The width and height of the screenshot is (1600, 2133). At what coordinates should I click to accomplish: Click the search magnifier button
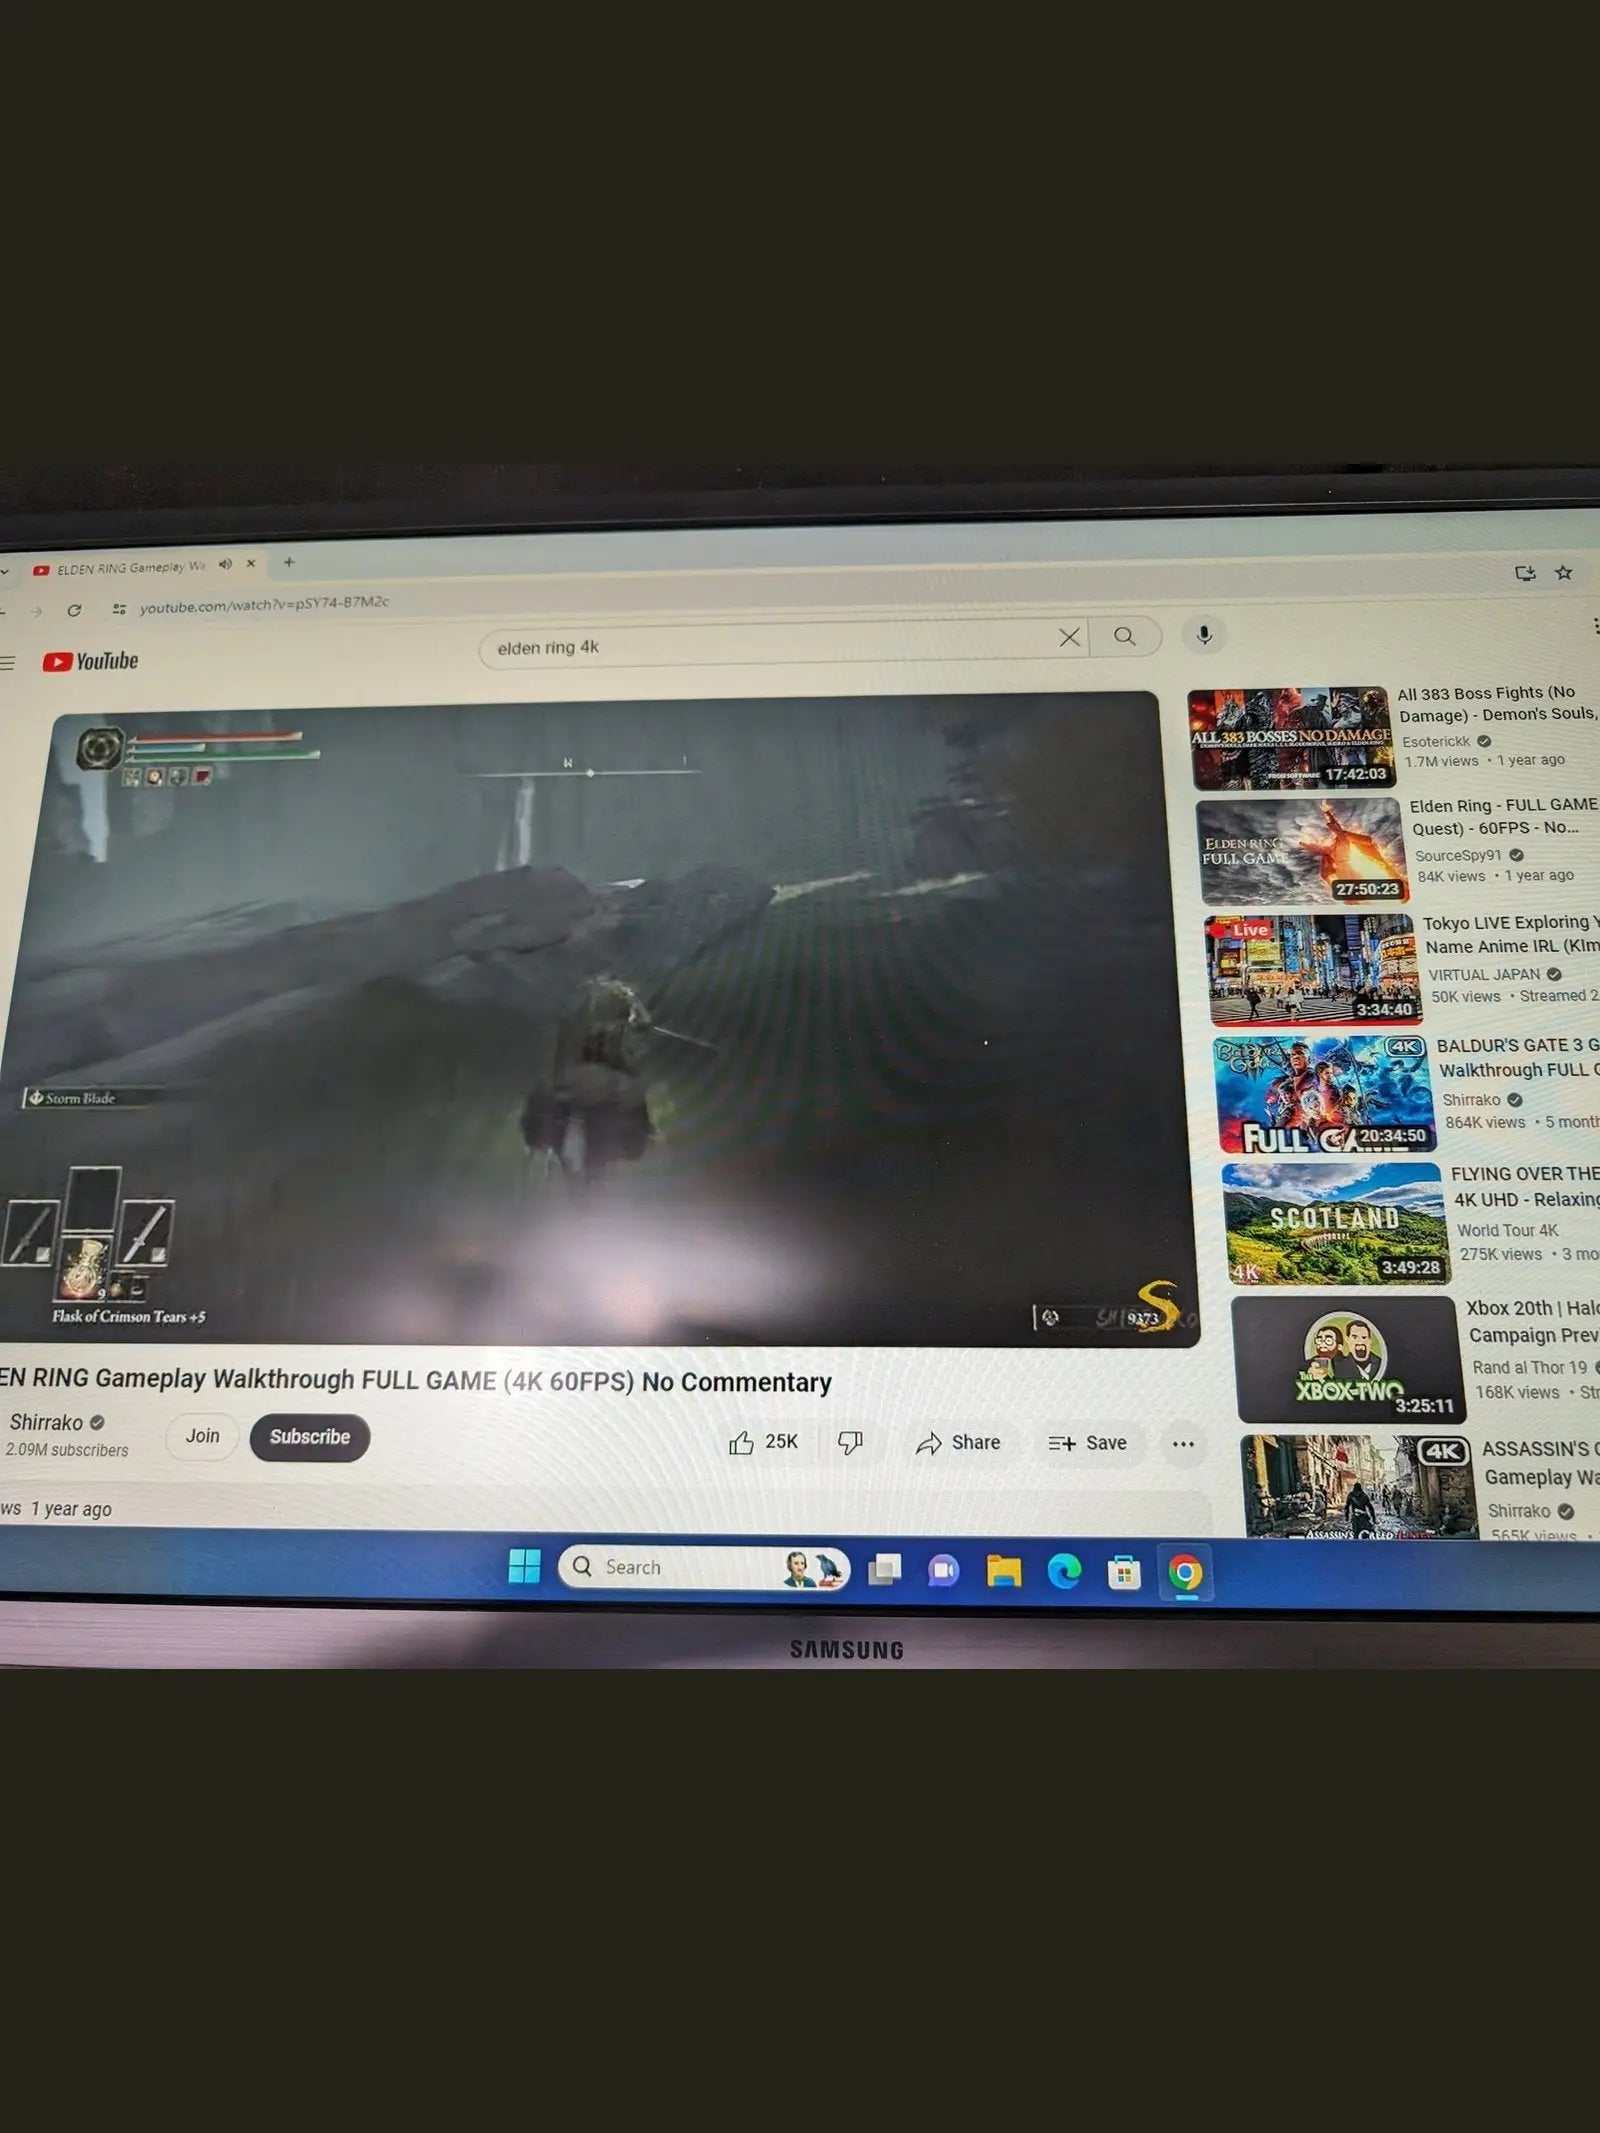[x=1125, y=636]
